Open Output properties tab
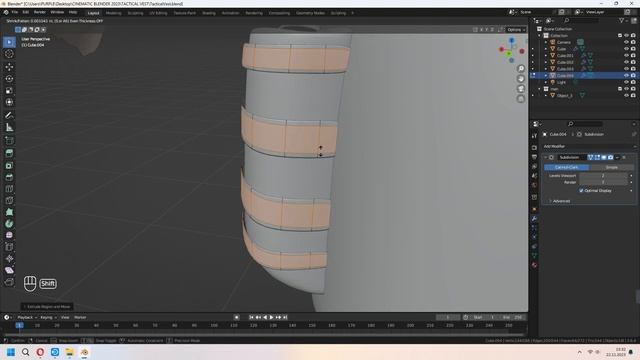640x360 pixels. point(534,157)
